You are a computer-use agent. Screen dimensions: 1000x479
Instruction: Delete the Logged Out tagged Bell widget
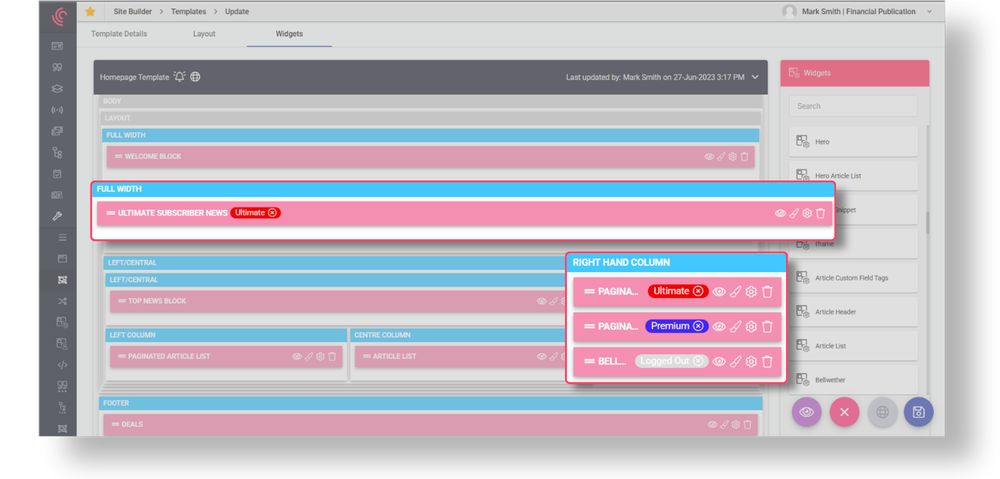pyautogui.click(x=767, y=362)
